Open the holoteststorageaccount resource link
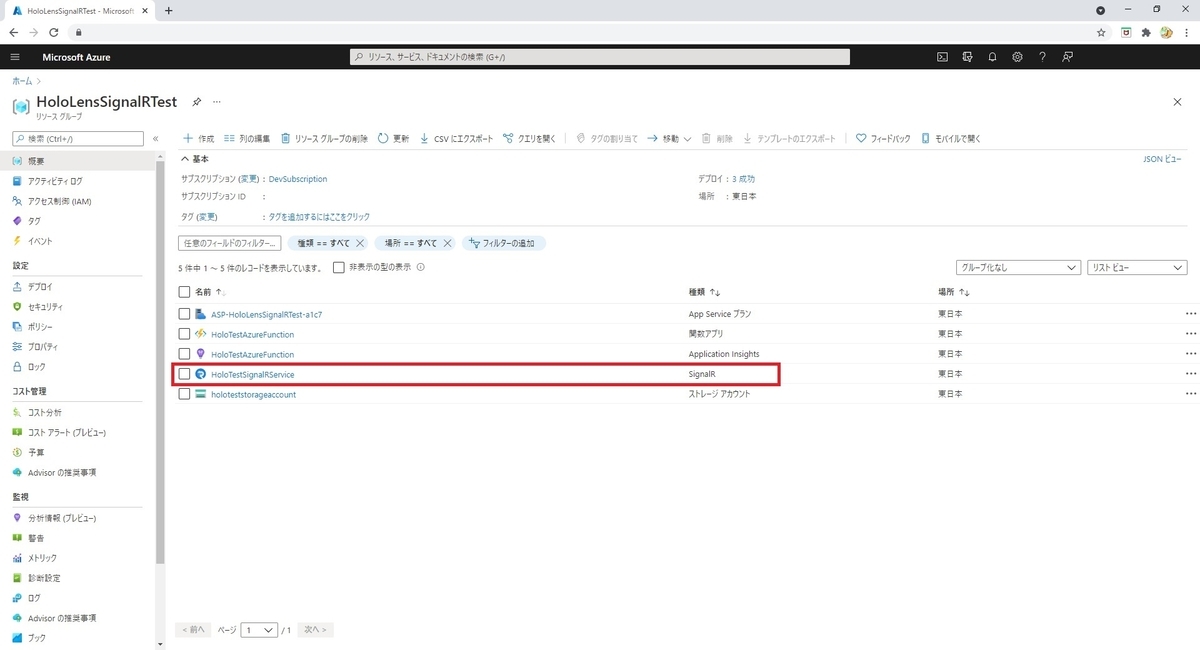Viewport: 1200px width, 650px height. [253, 394]
